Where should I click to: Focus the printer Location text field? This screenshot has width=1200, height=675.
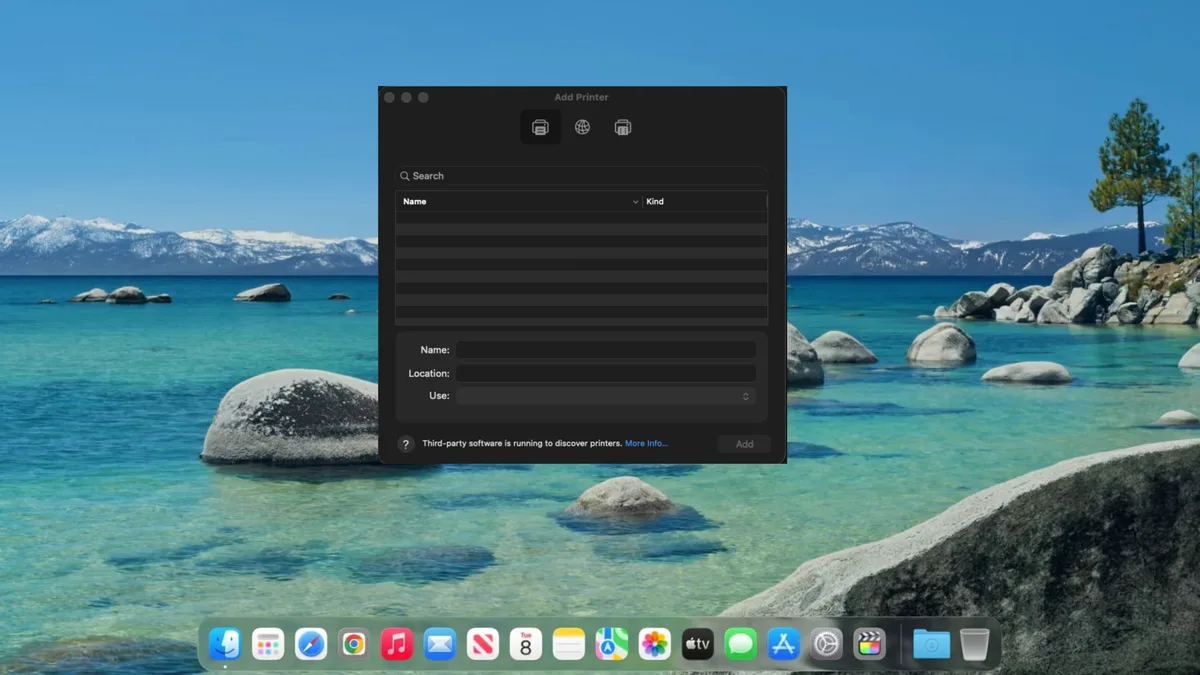606,373
